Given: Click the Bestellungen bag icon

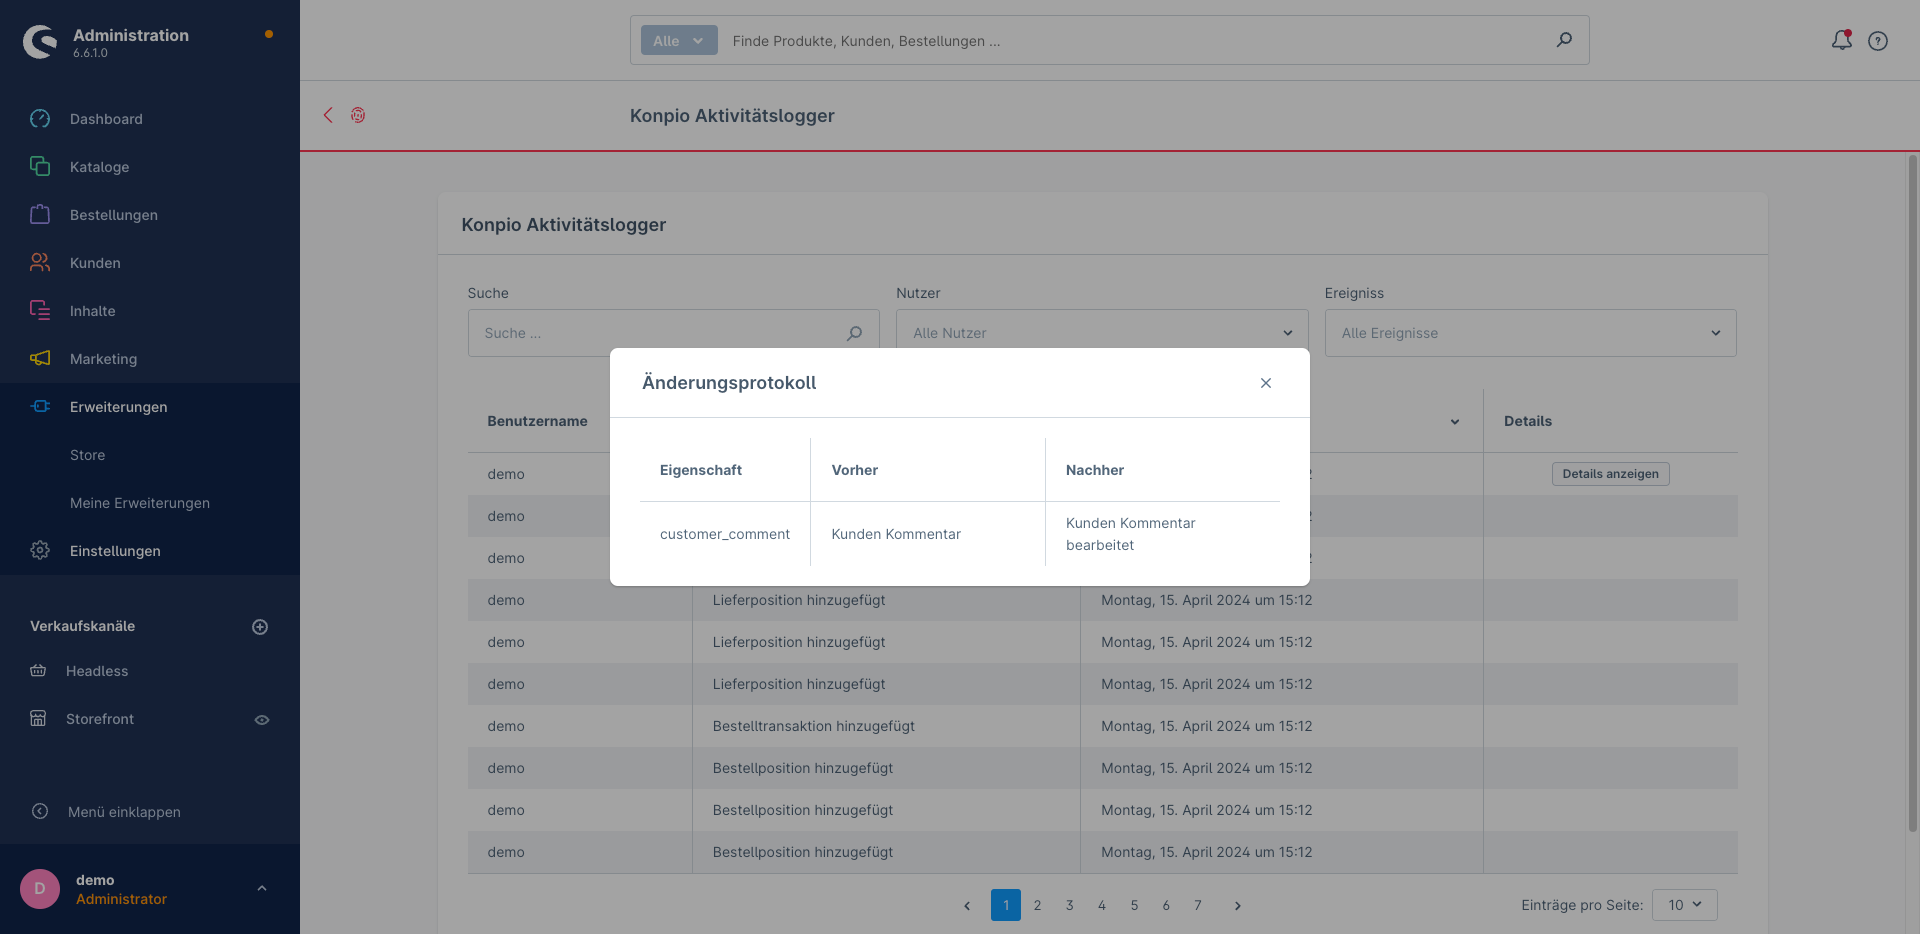Looking at the screenshot, I should (40, 215).
